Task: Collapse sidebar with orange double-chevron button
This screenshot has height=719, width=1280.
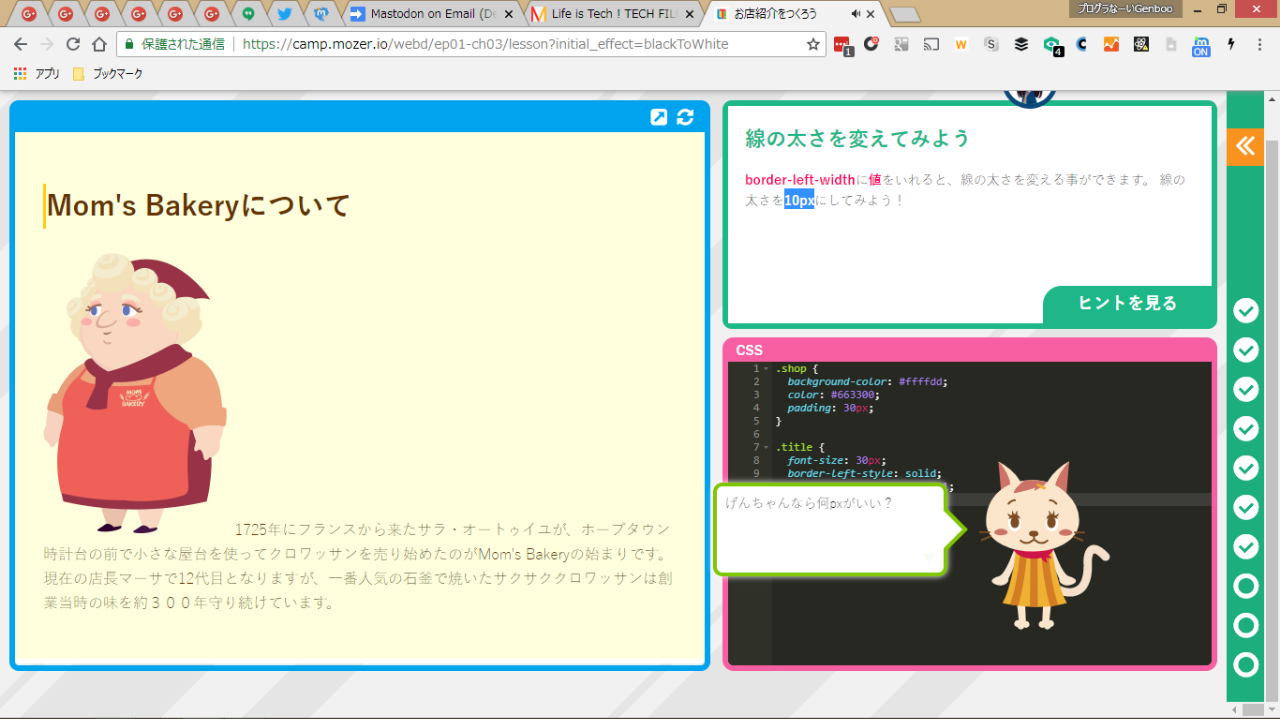Action: 1244,147
